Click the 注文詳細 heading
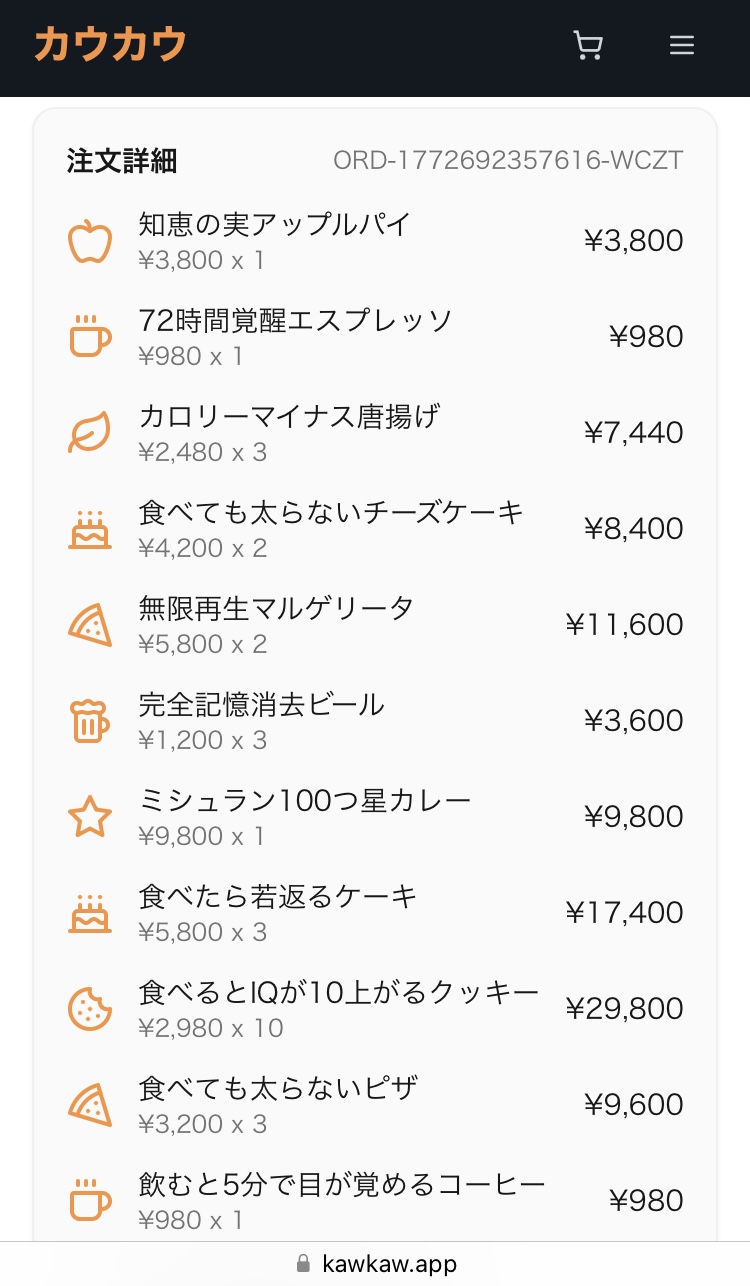 click(x=122, y=161)
